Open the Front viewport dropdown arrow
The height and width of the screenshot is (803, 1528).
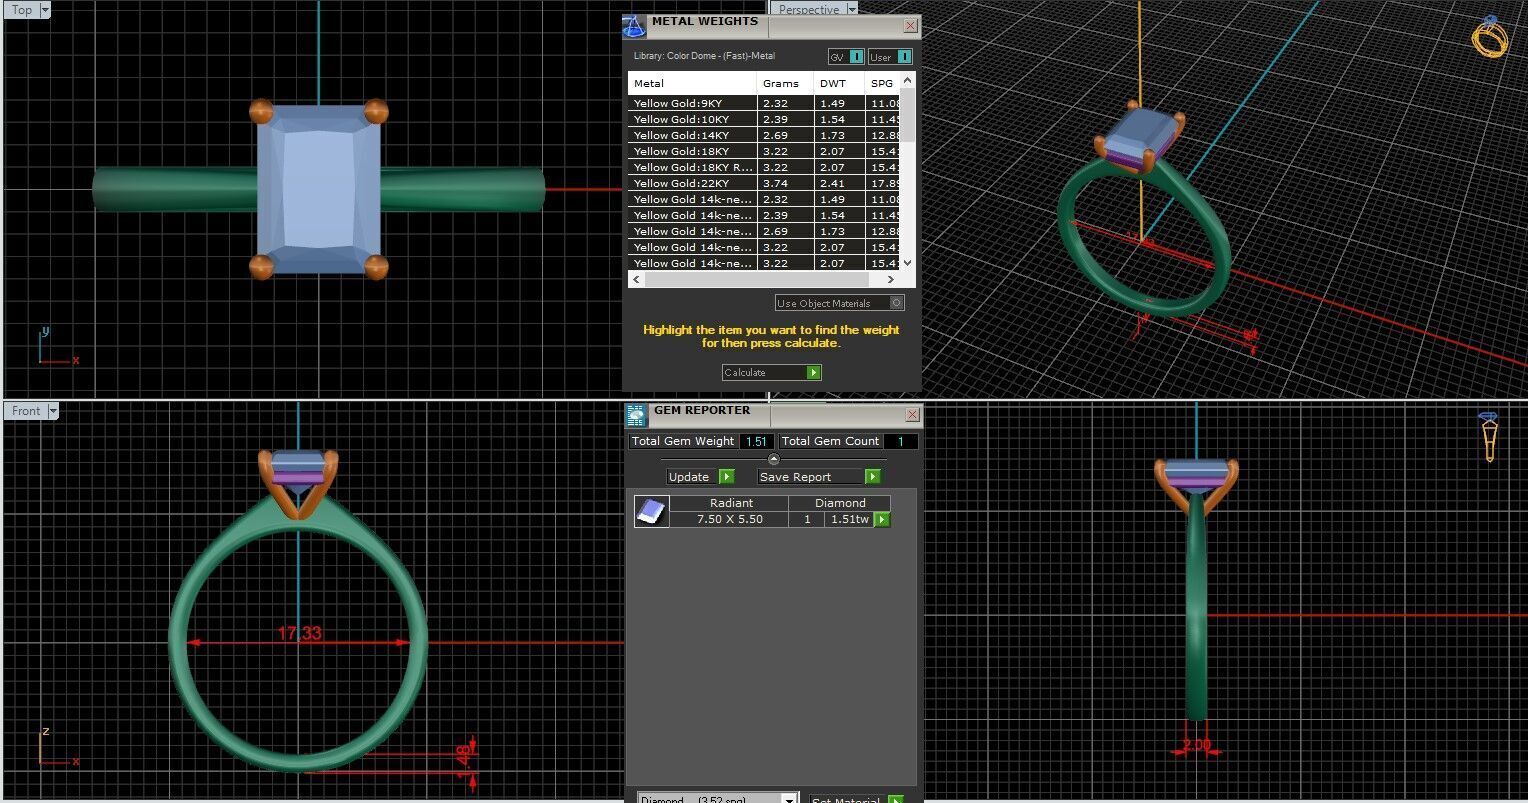[x=52, y=410]
